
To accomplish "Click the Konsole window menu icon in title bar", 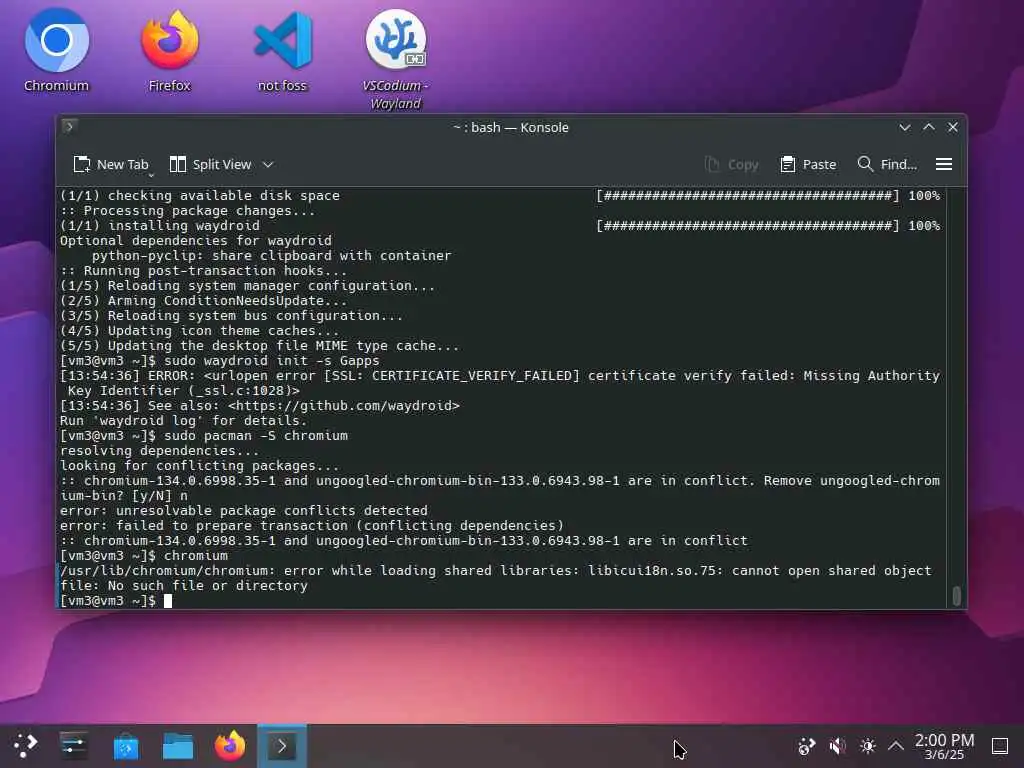I will (70, 127).
